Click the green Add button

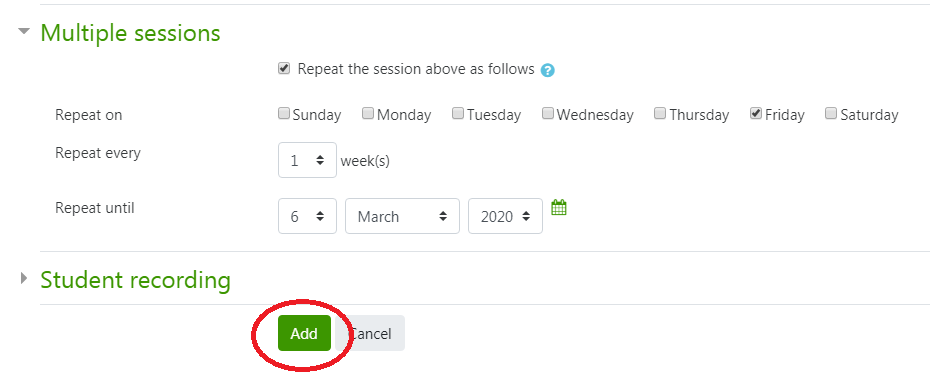pyautogui.click(x=304, y=333)
